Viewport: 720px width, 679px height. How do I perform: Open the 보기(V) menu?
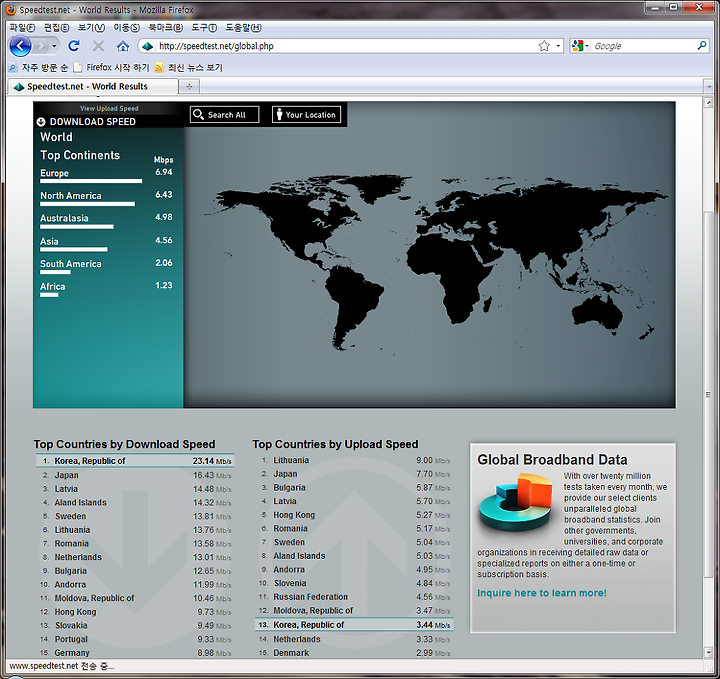pyautogui.click(x=91, y=28)
